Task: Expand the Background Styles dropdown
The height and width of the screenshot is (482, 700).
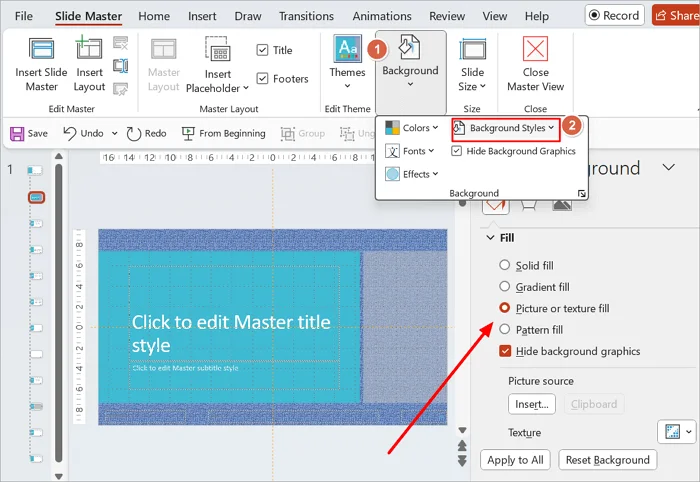Action: tap(505, 128)
